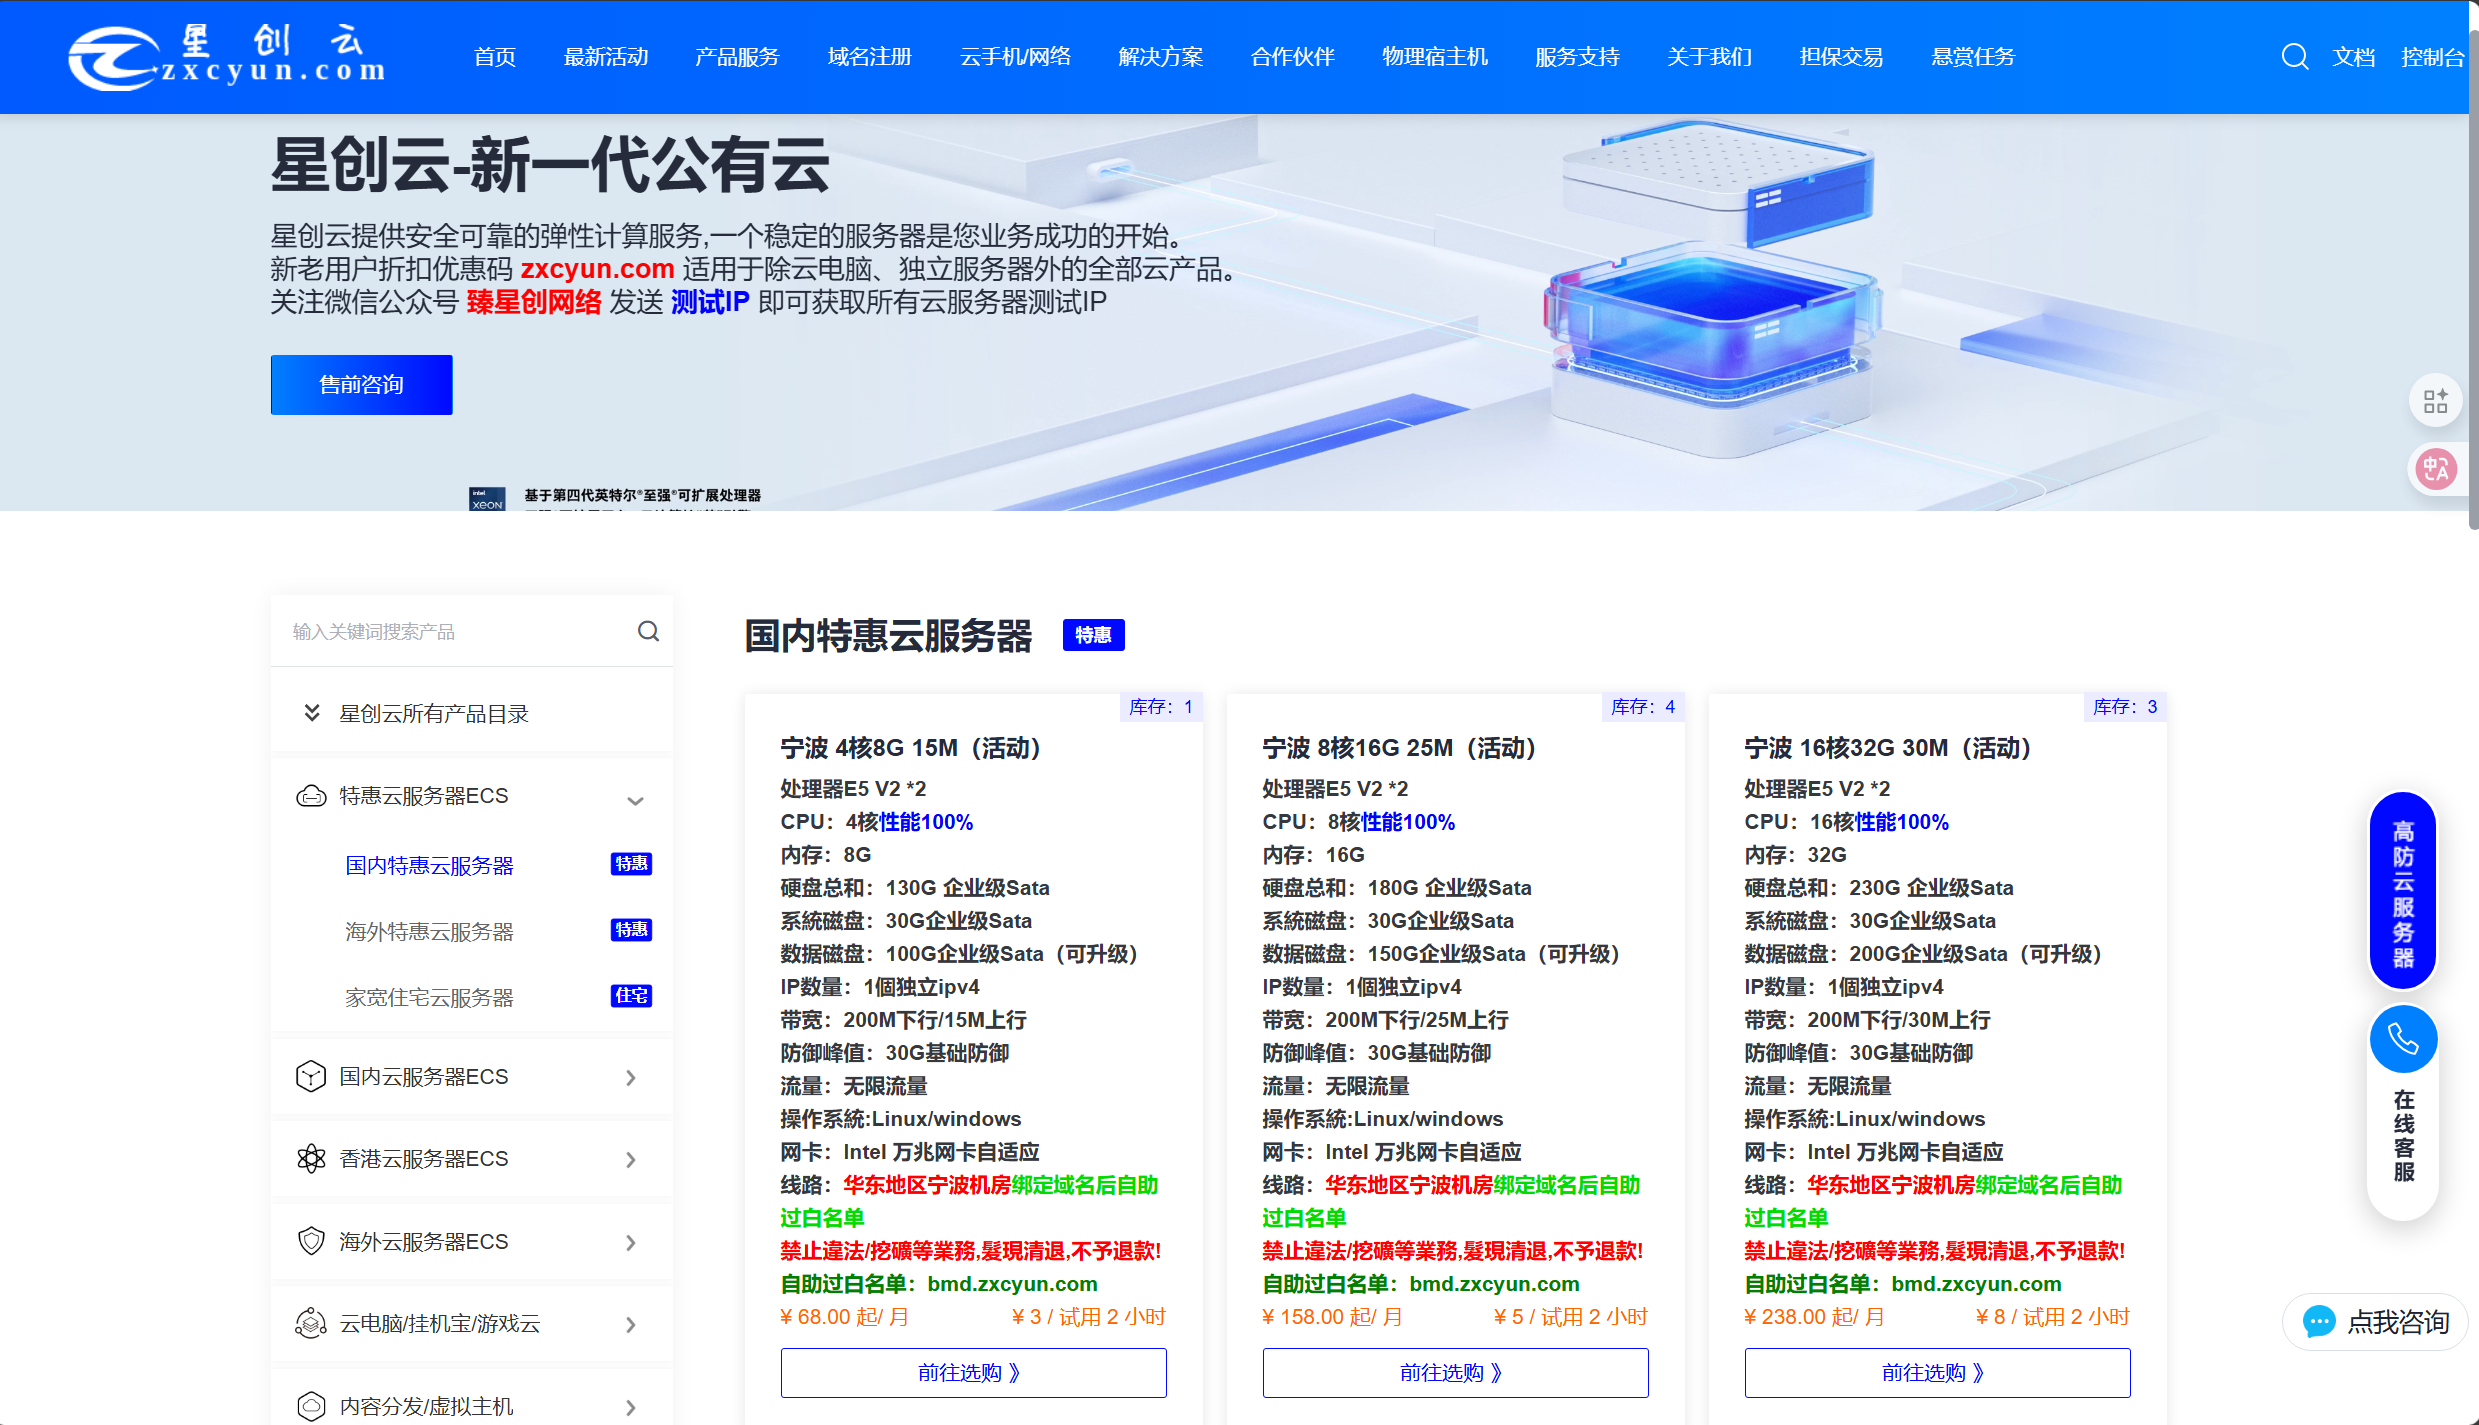2479x1425 pixels.
Task: Open the header search magnifier icon
Action: click(2294, 57)
